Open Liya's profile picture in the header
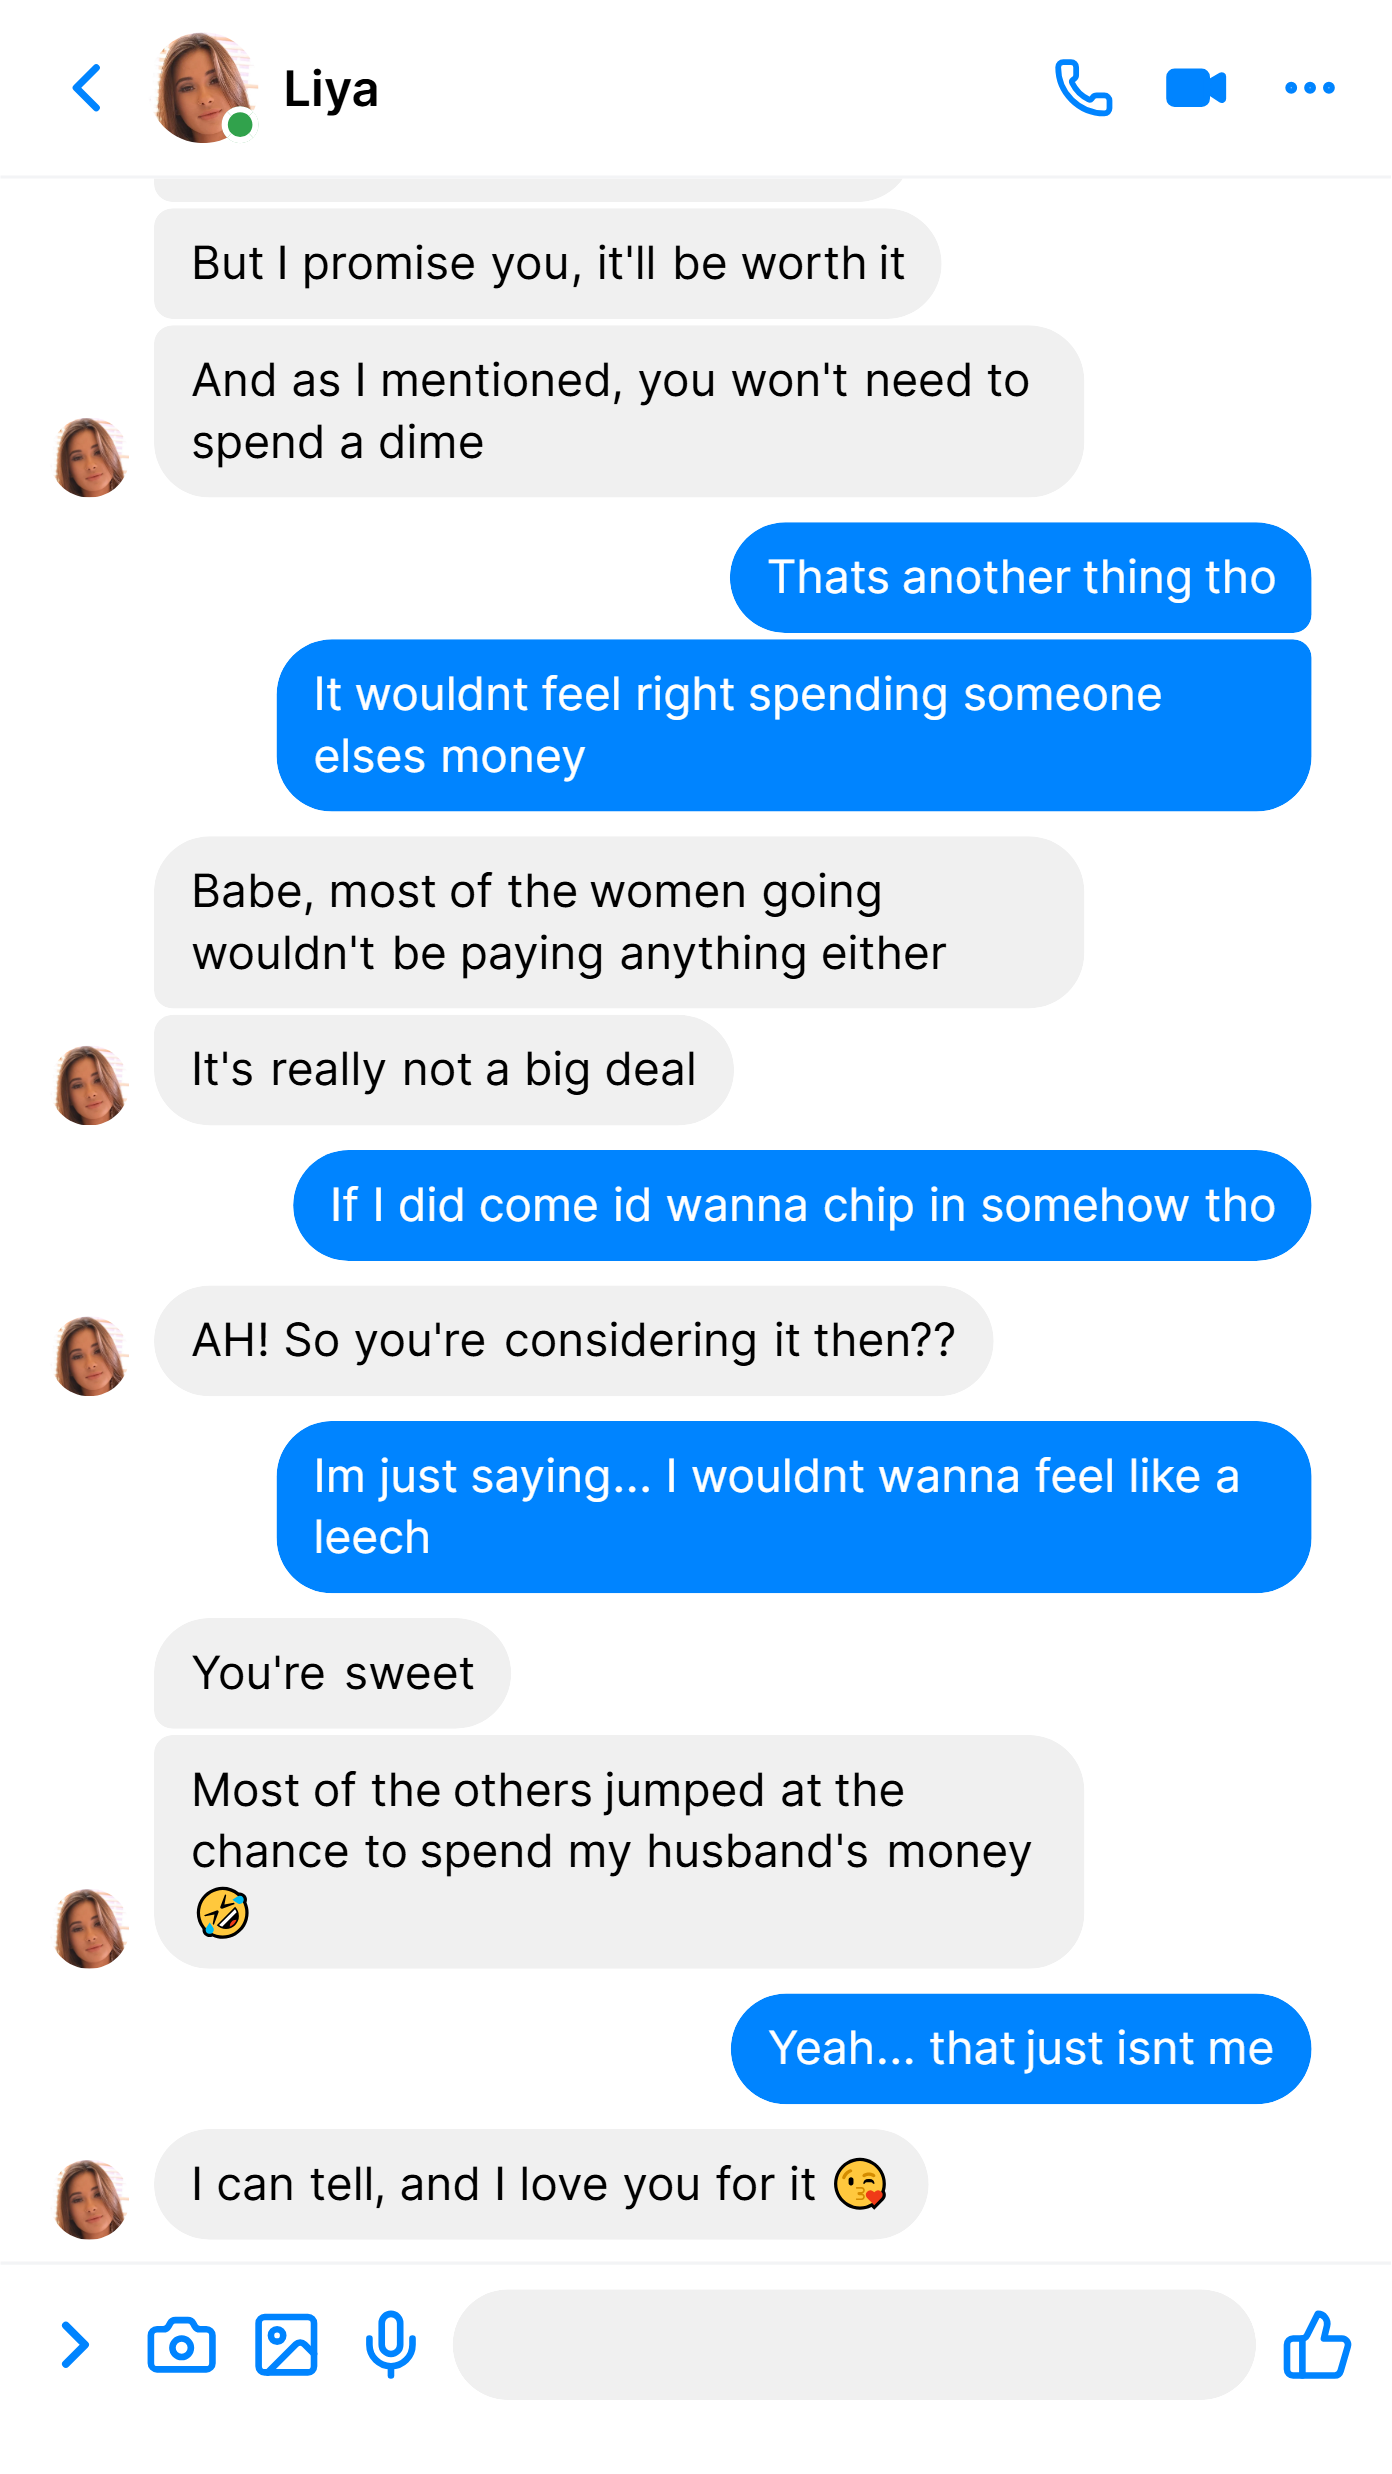Image resolution: width=1392 pixels, height=2474 pixels. click(x=204, y=88)
